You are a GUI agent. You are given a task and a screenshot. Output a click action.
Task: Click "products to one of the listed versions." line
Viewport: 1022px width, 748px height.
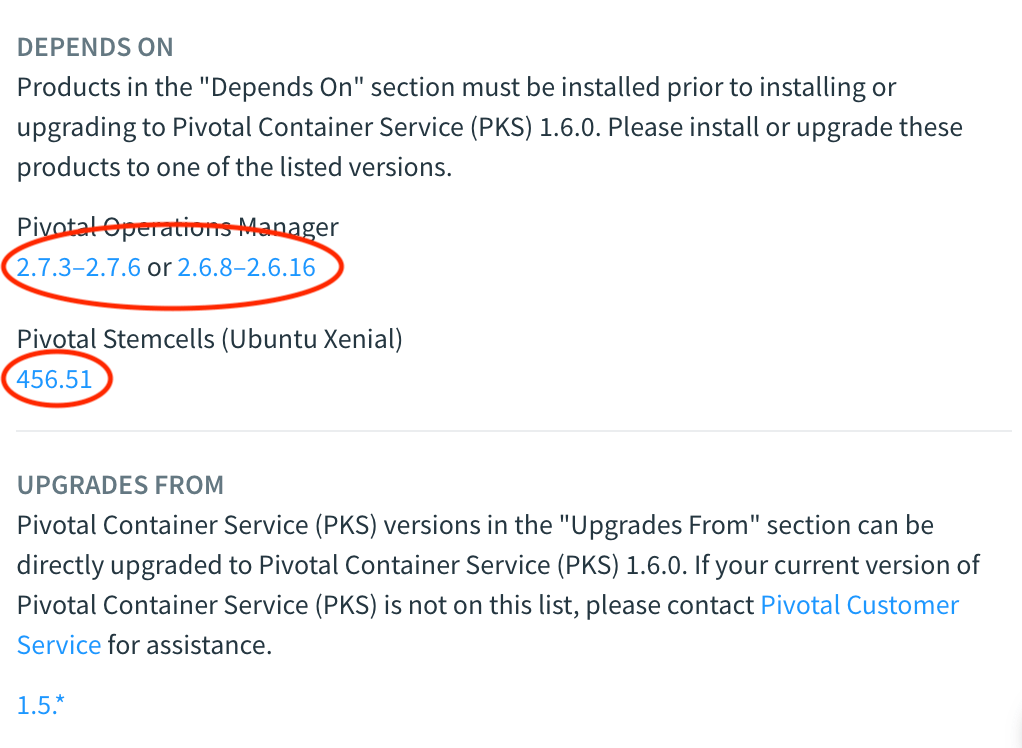pos(234,167)
